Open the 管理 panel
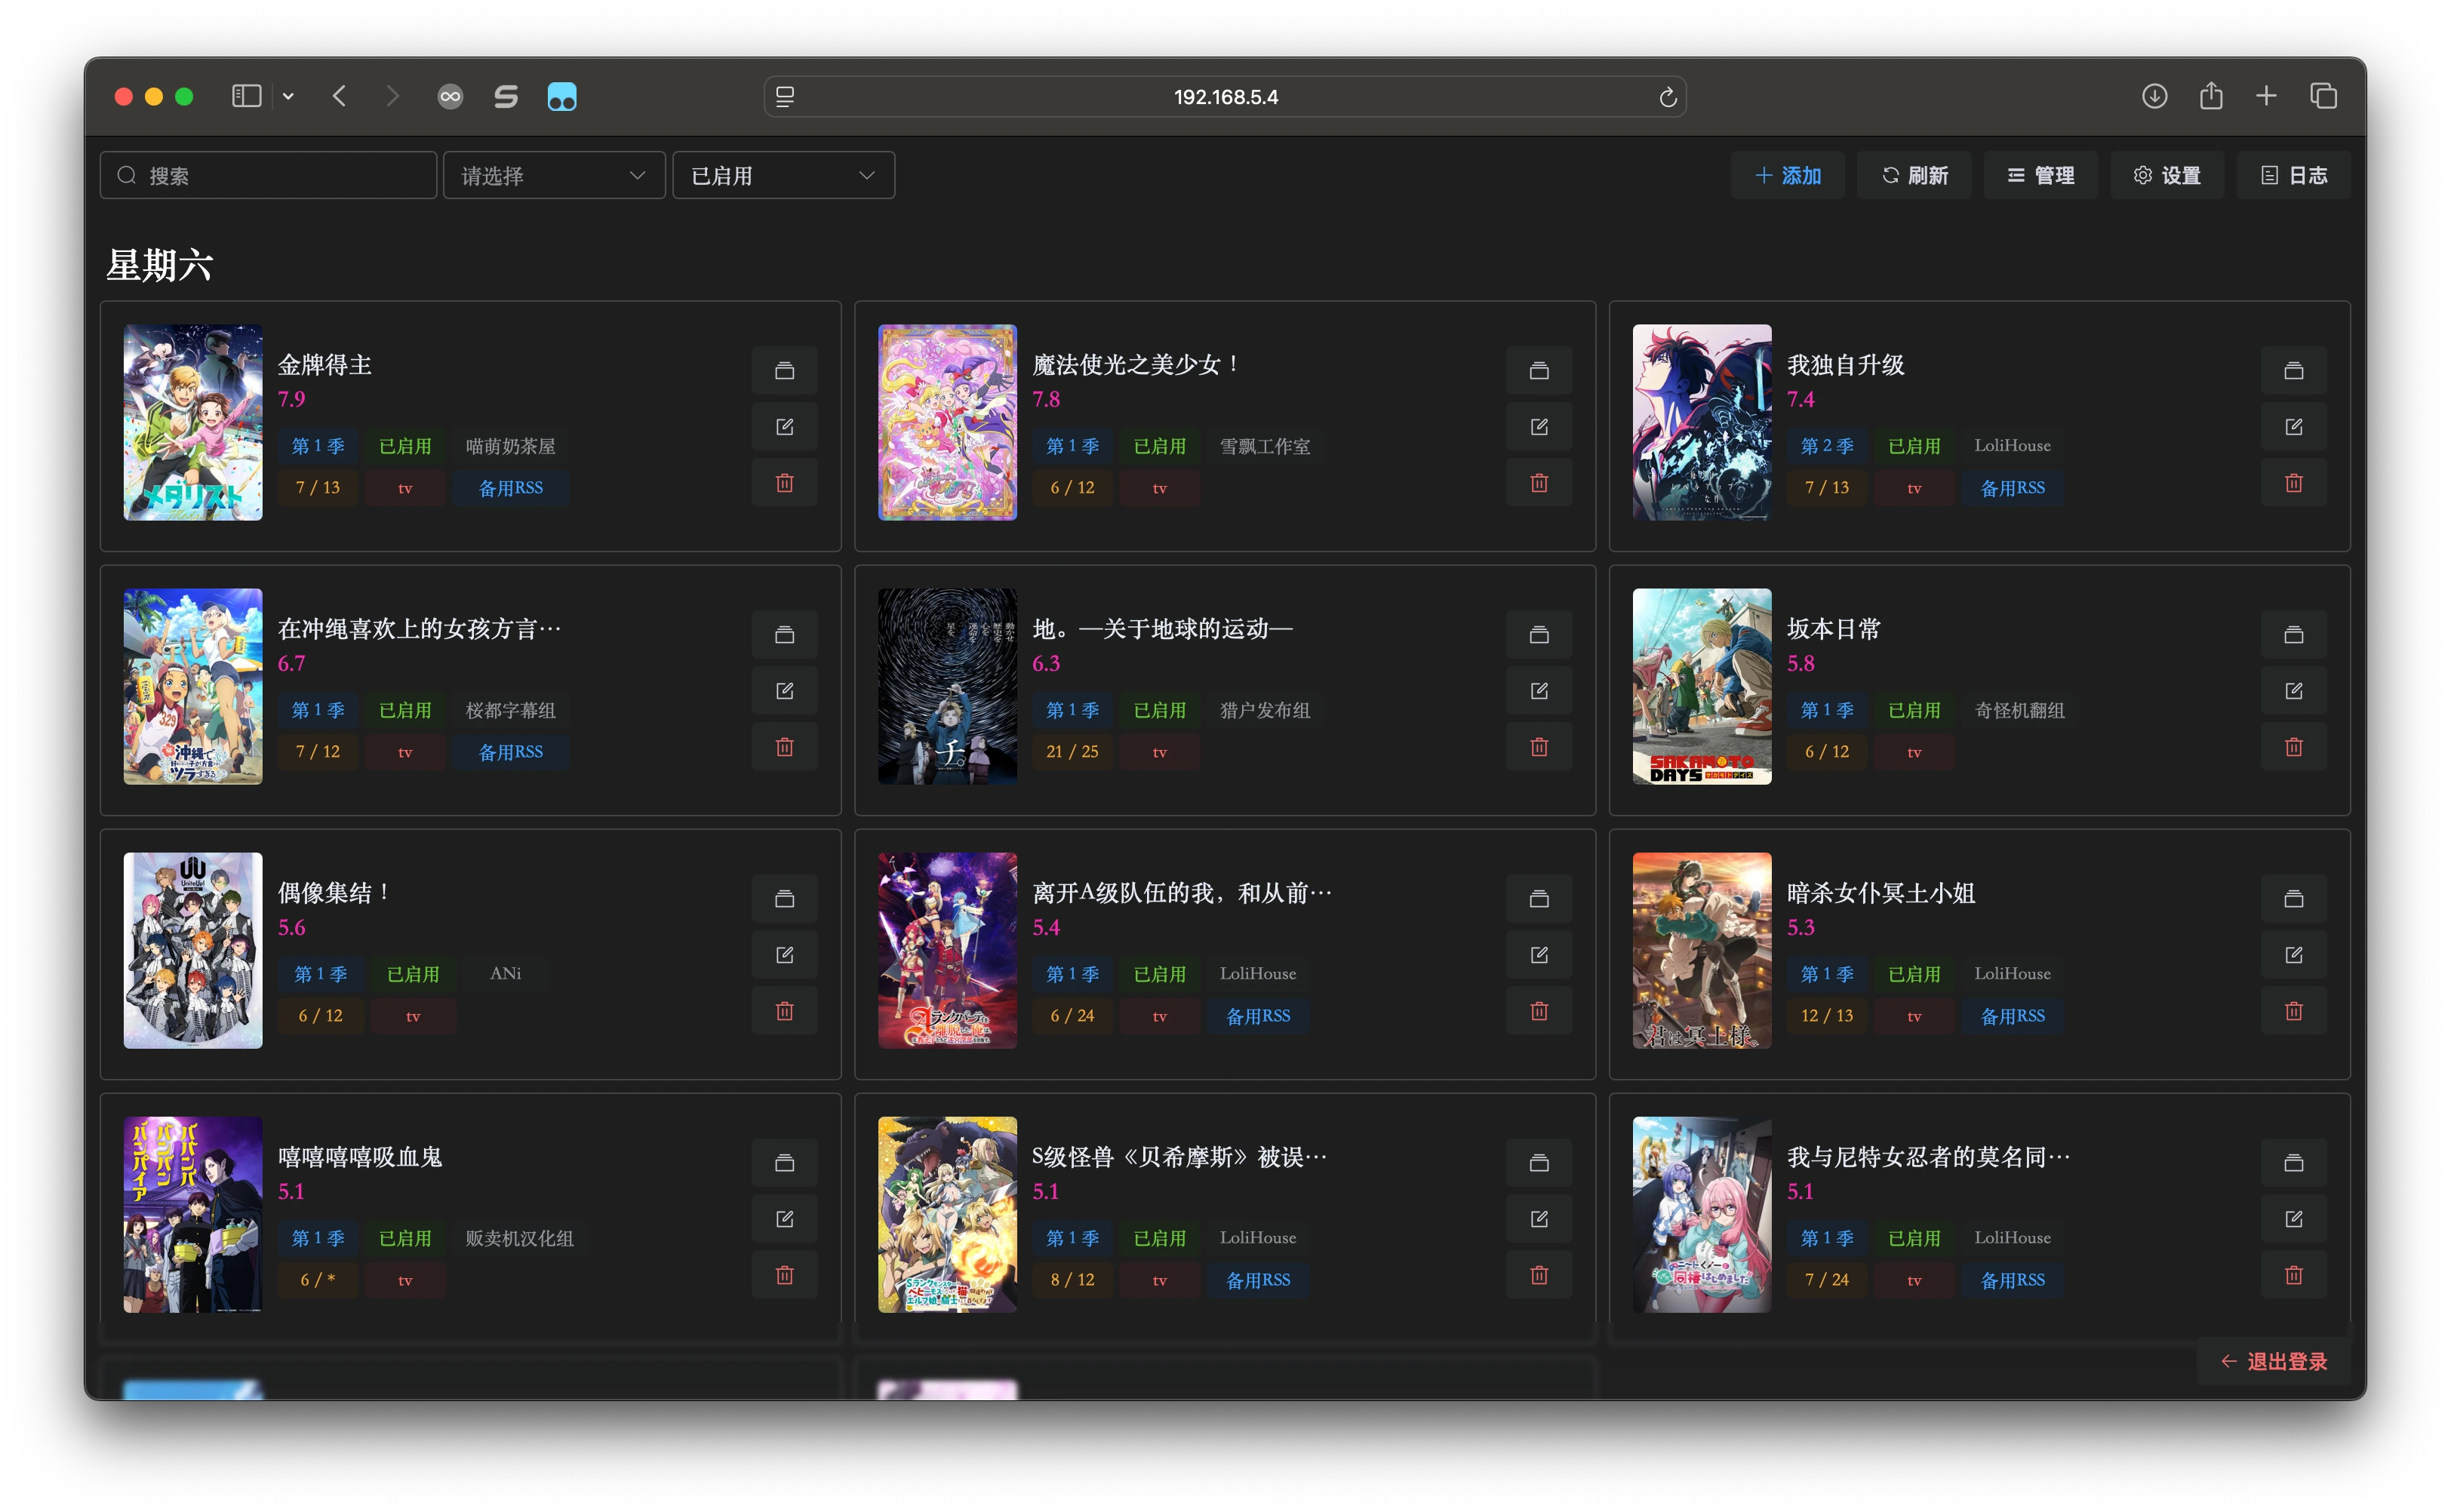The width and height of the screenshot is (2451, 1512). point(2040,174)
